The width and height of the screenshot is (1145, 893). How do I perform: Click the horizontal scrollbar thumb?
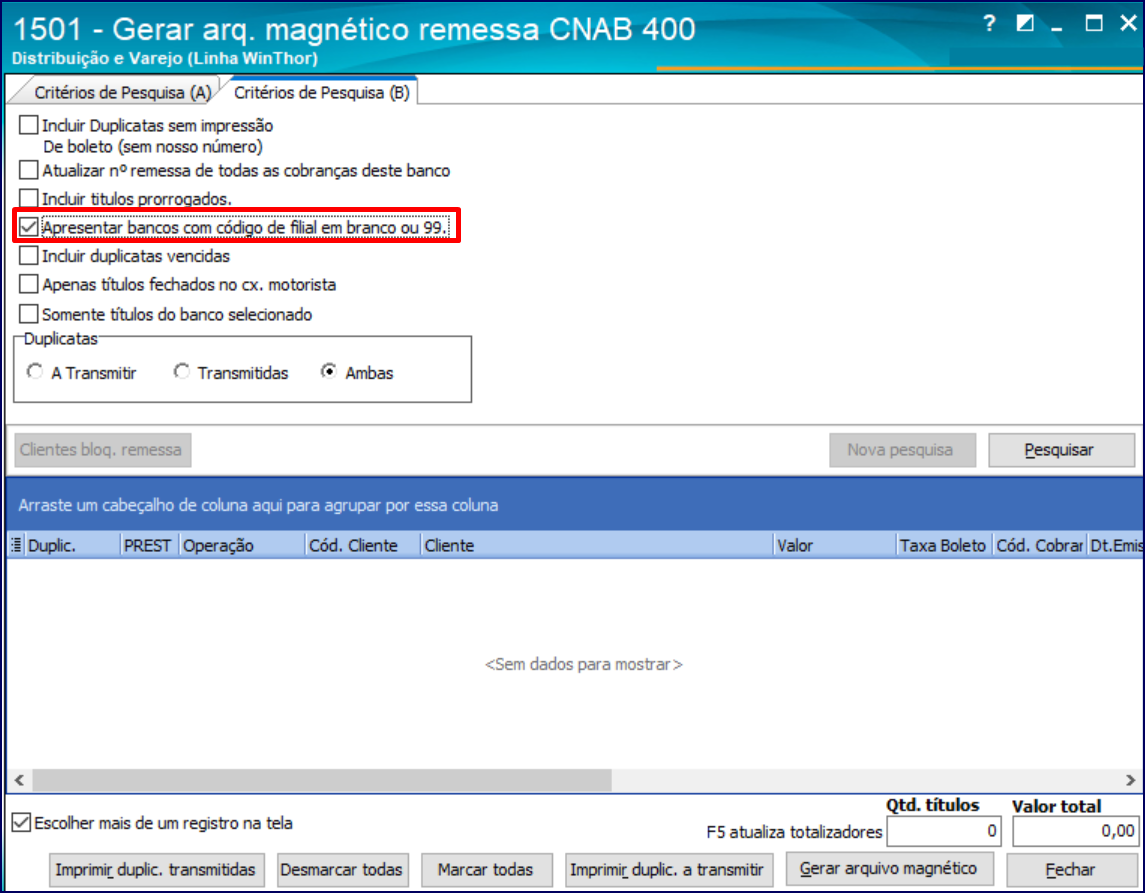tap(322, 780)
